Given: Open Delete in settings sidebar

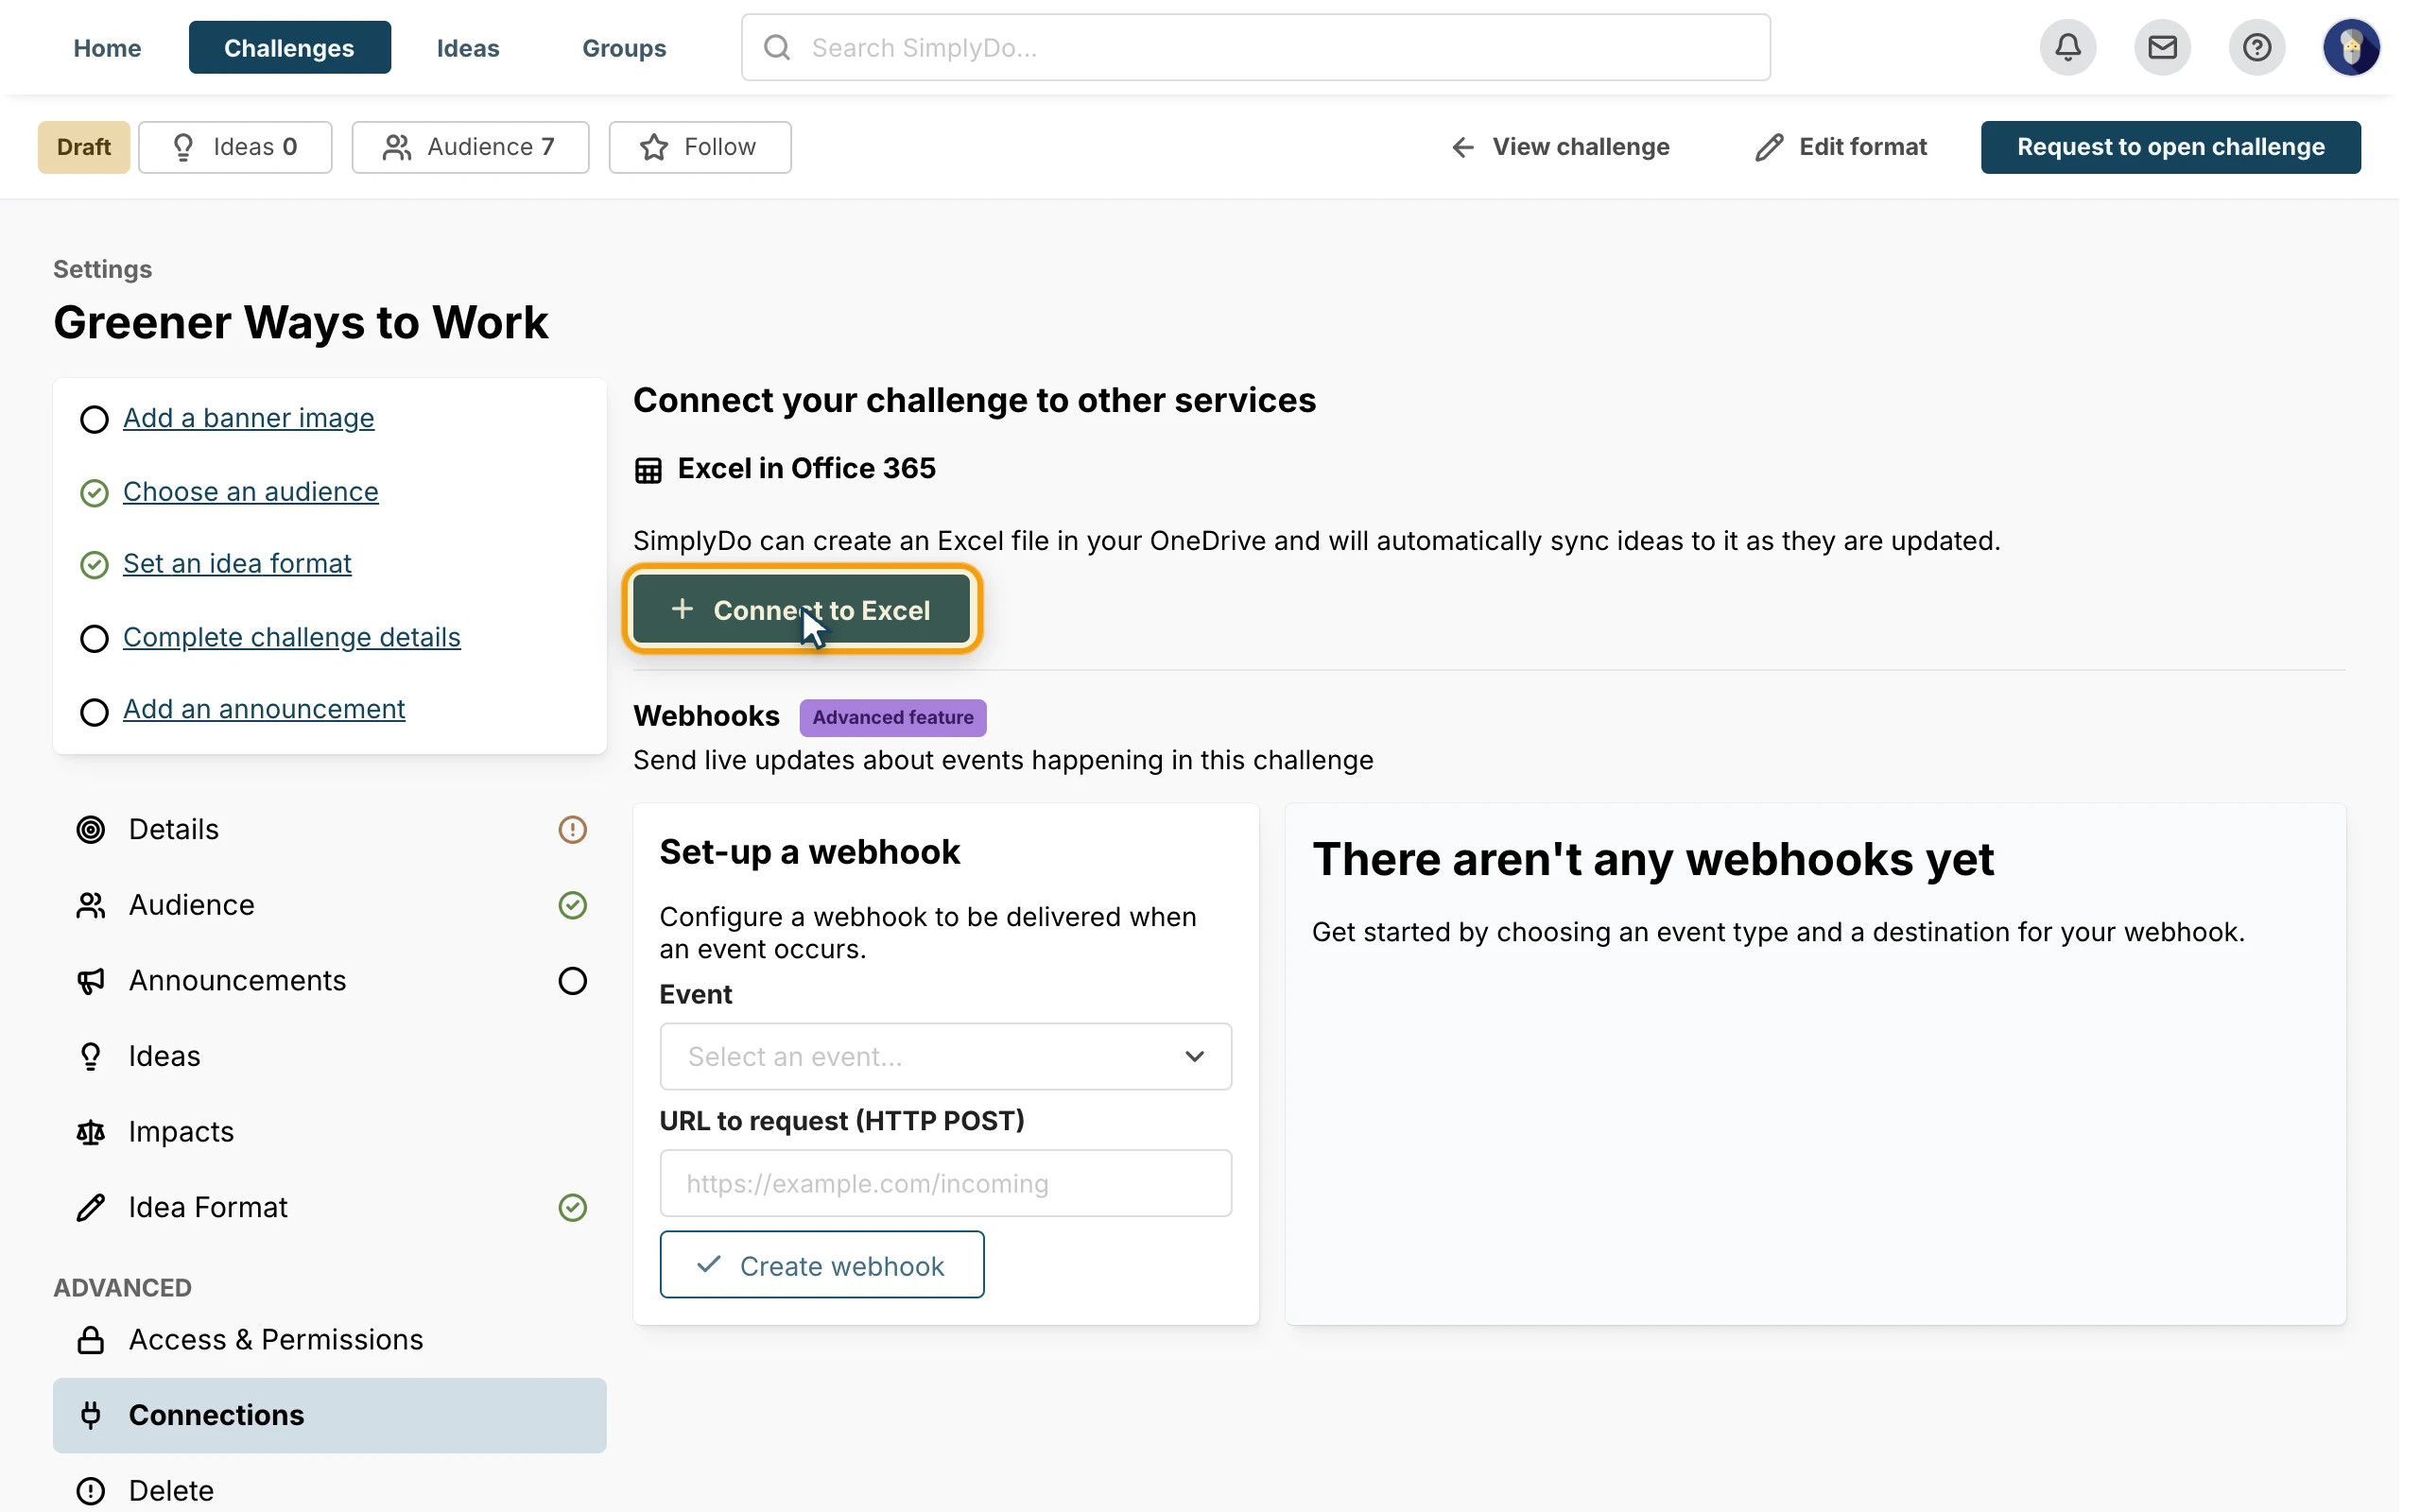Looking at the screenshot, I should 329,1491.
